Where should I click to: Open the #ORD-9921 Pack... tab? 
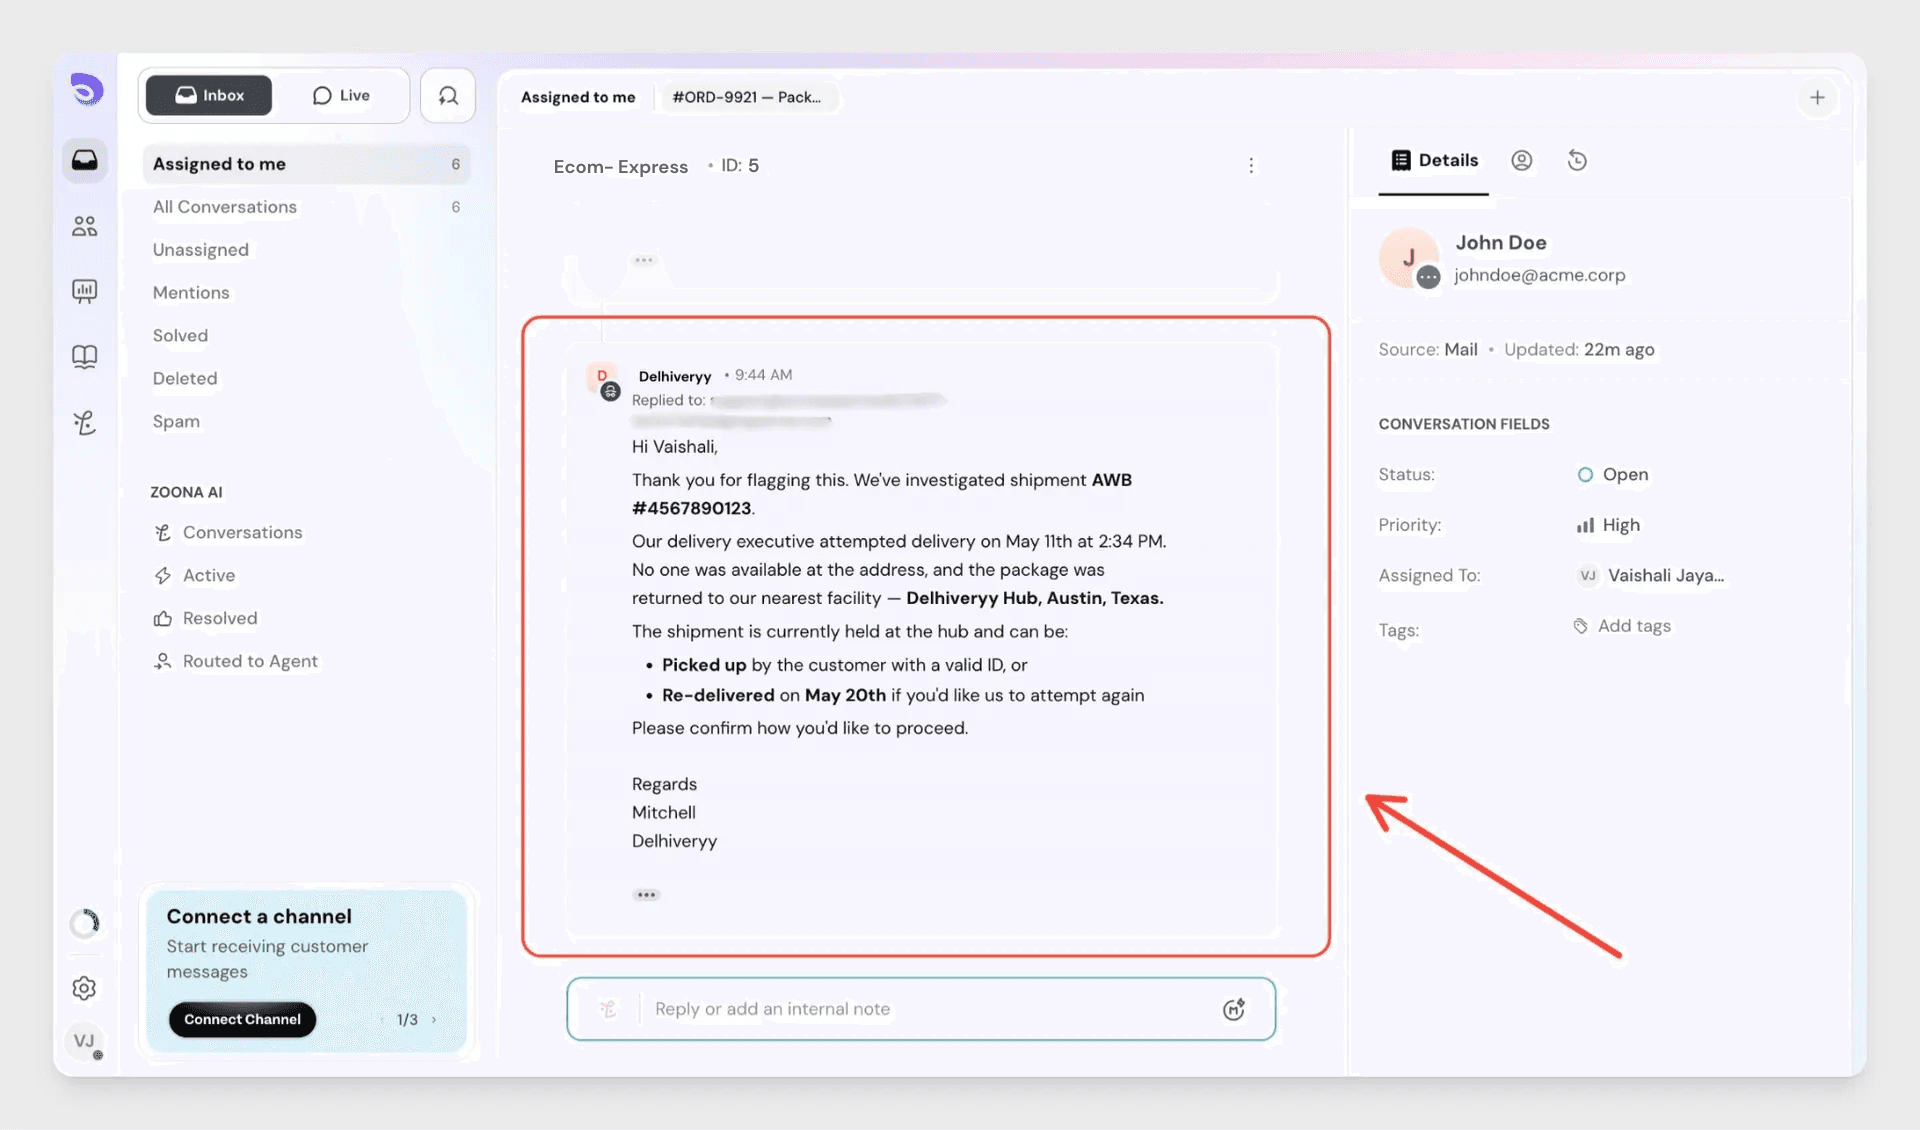(x=747, y=97)
